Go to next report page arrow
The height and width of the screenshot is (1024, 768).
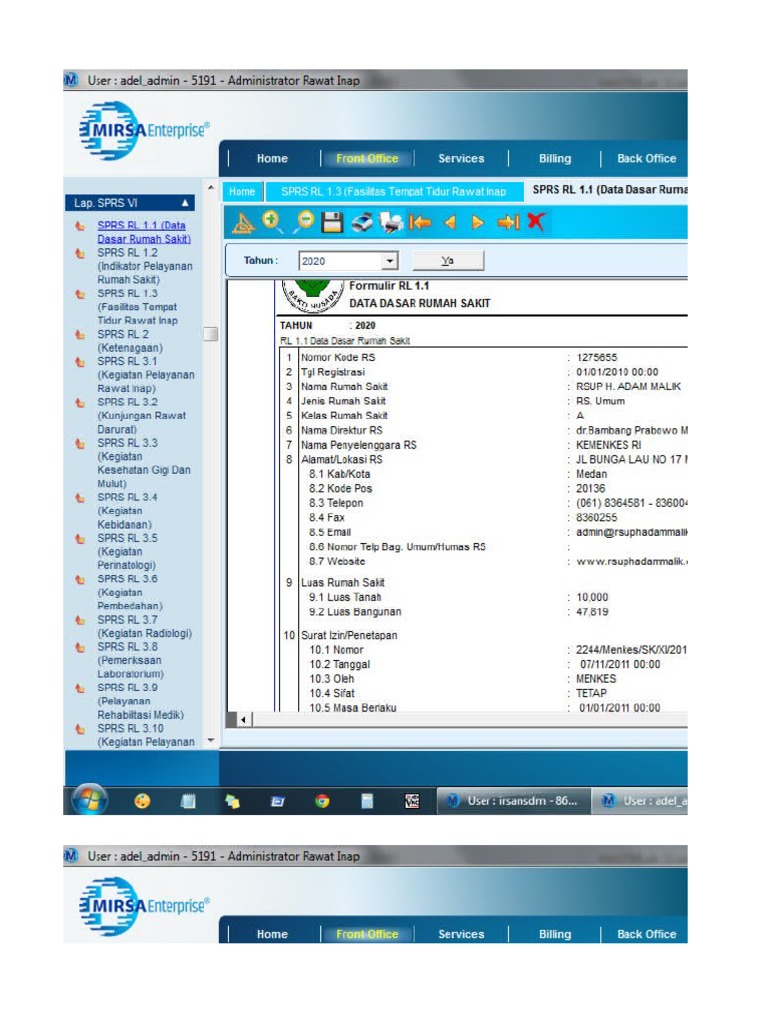[478, 223]
